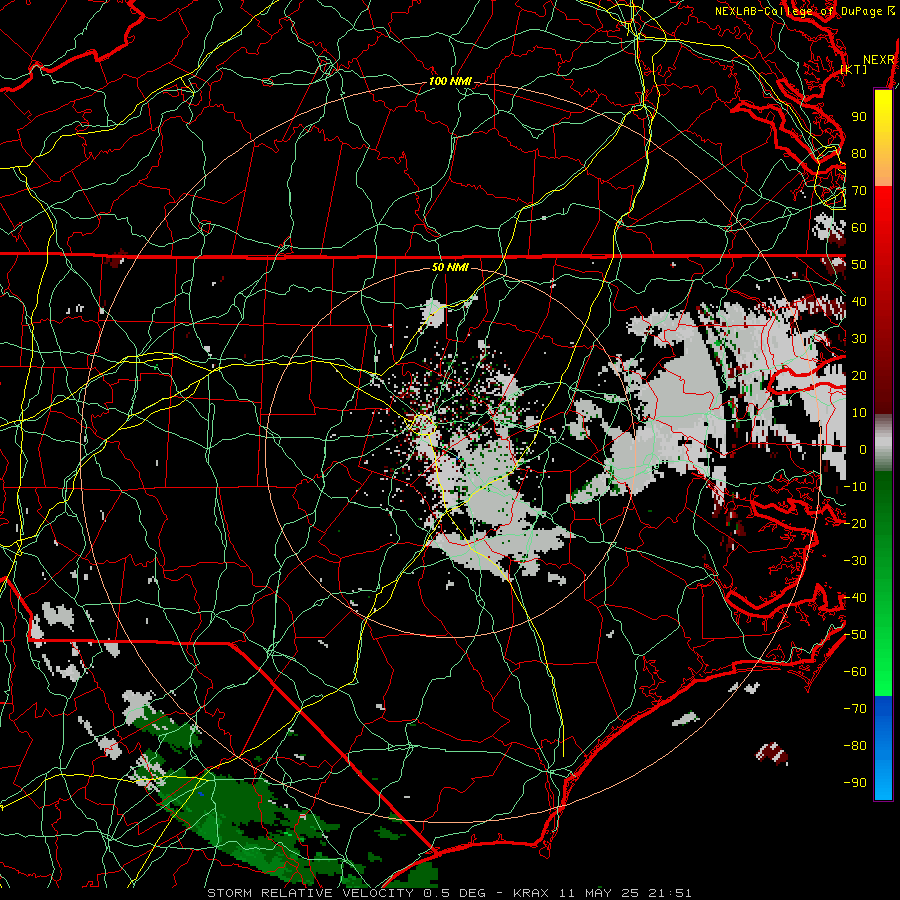Click the [KT] units label above color bar
The image size is (900, 900).
[x=854, y=69]
